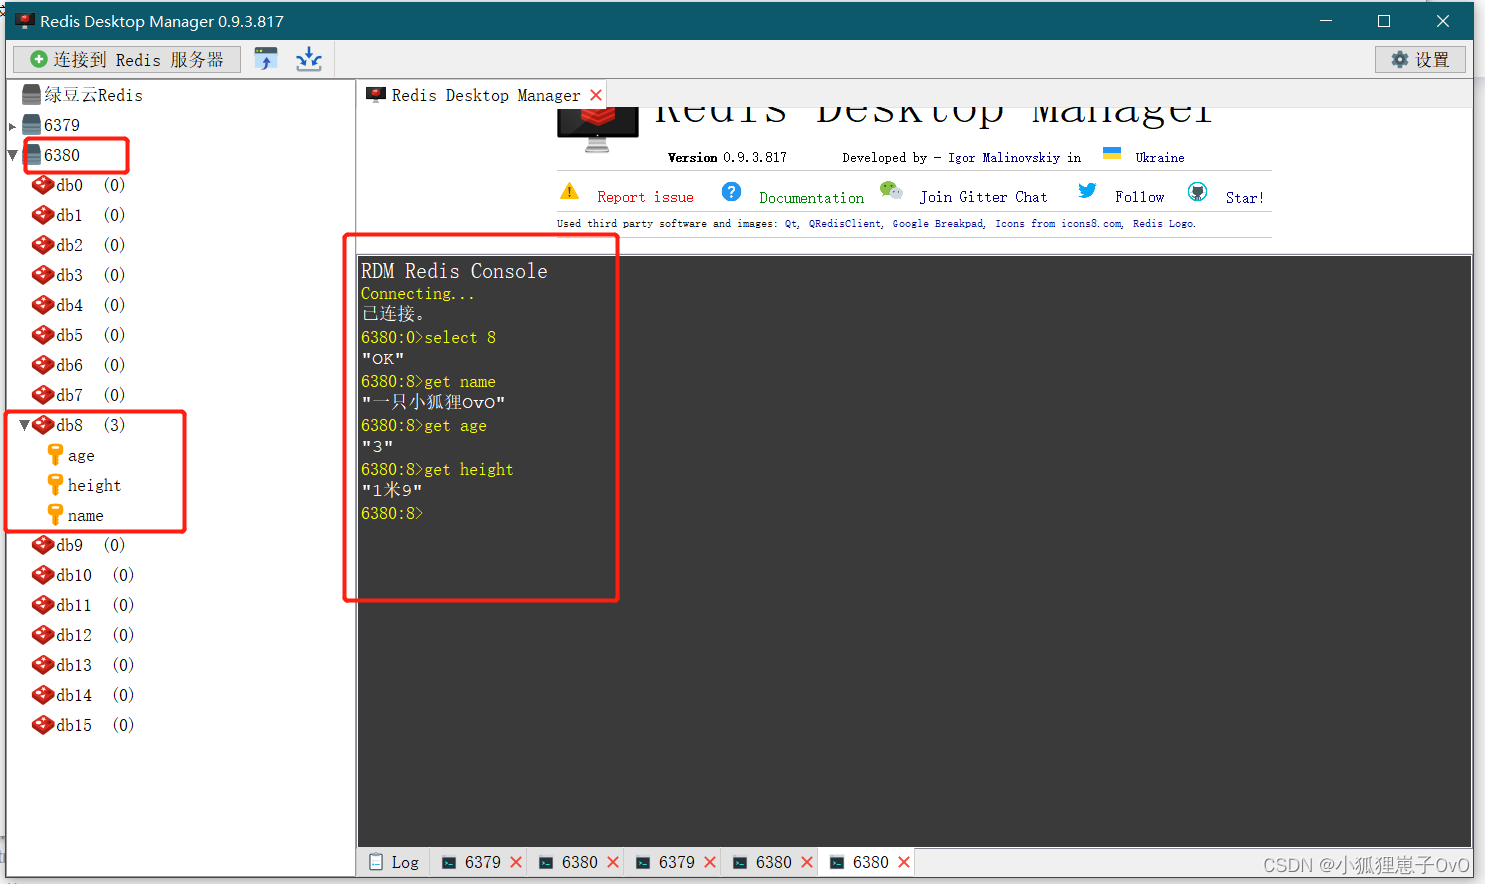Click the db15 database icon
The image size is (1485, 884).
[43, 725]
